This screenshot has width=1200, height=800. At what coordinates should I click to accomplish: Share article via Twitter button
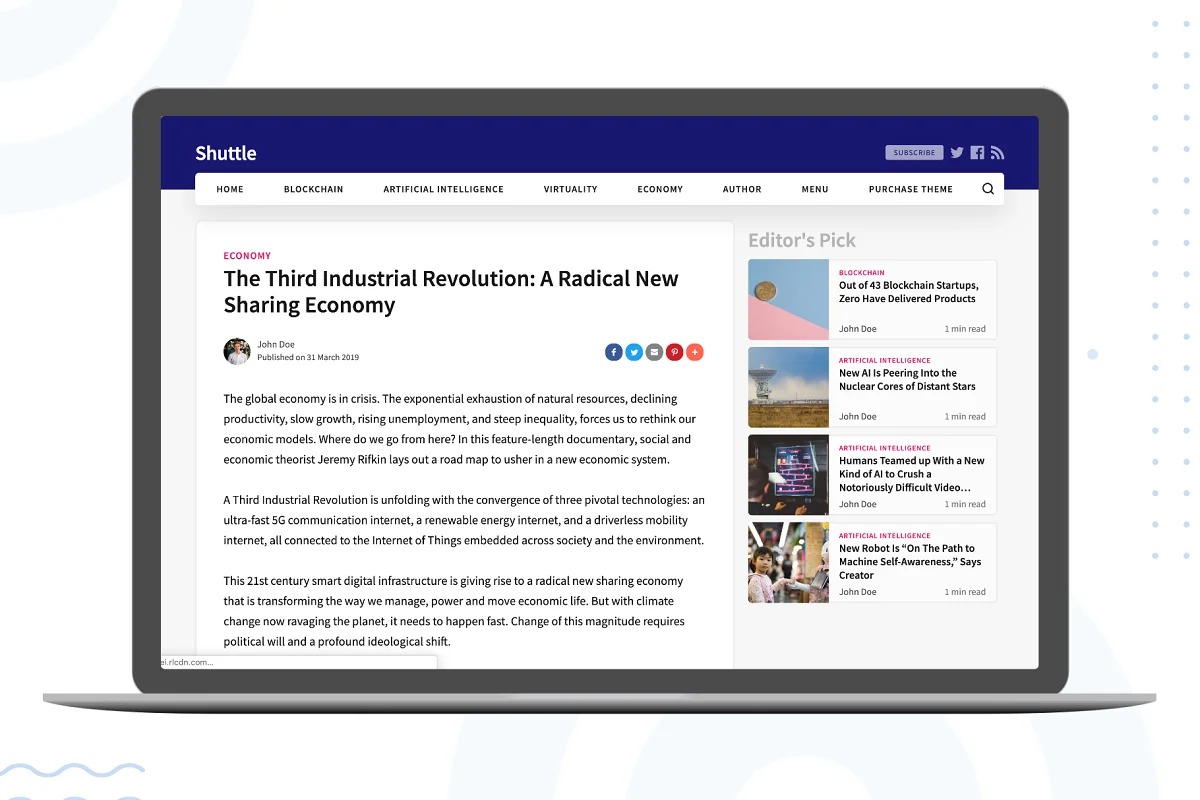(634, 352)
